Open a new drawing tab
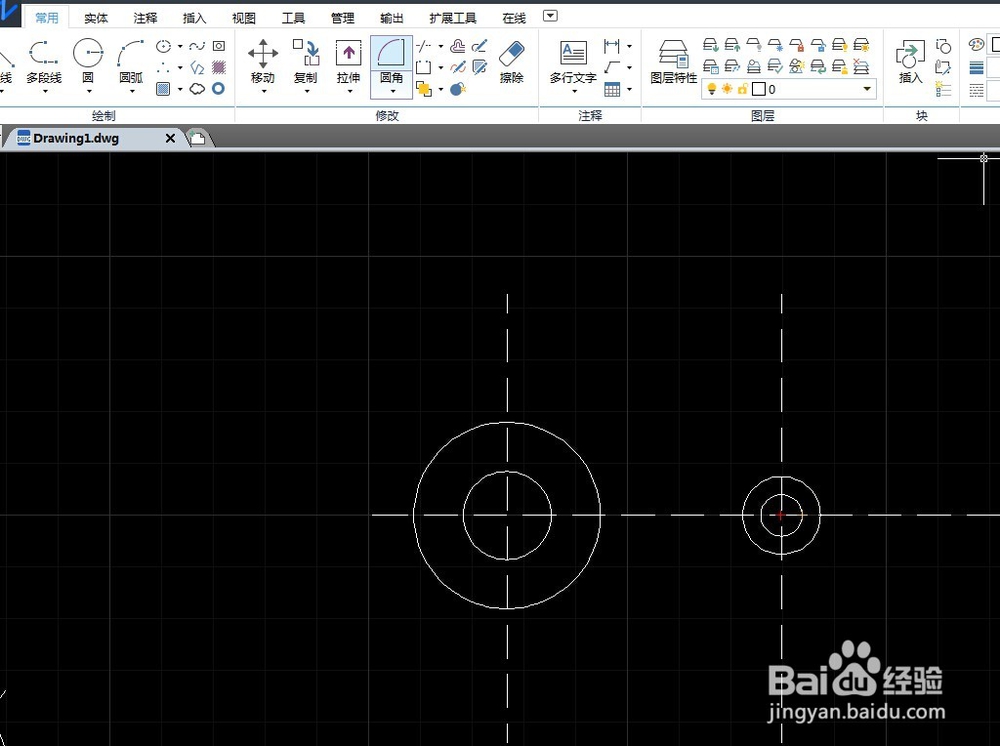This screenshot has width=1000, height=746. click(198, 138)
